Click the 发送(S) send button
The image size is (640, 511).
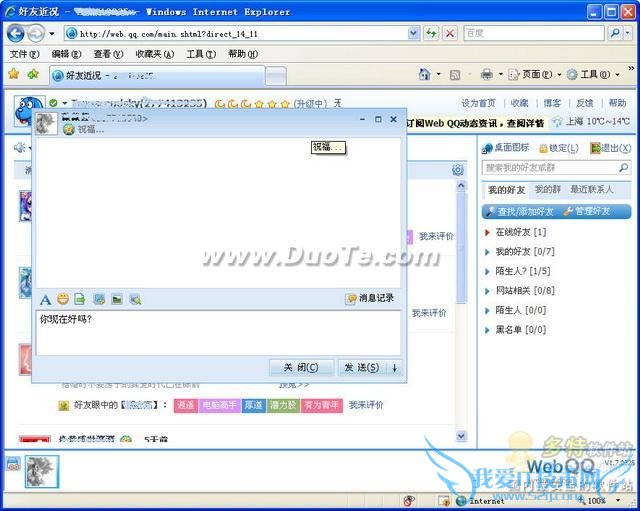point(362,368)
